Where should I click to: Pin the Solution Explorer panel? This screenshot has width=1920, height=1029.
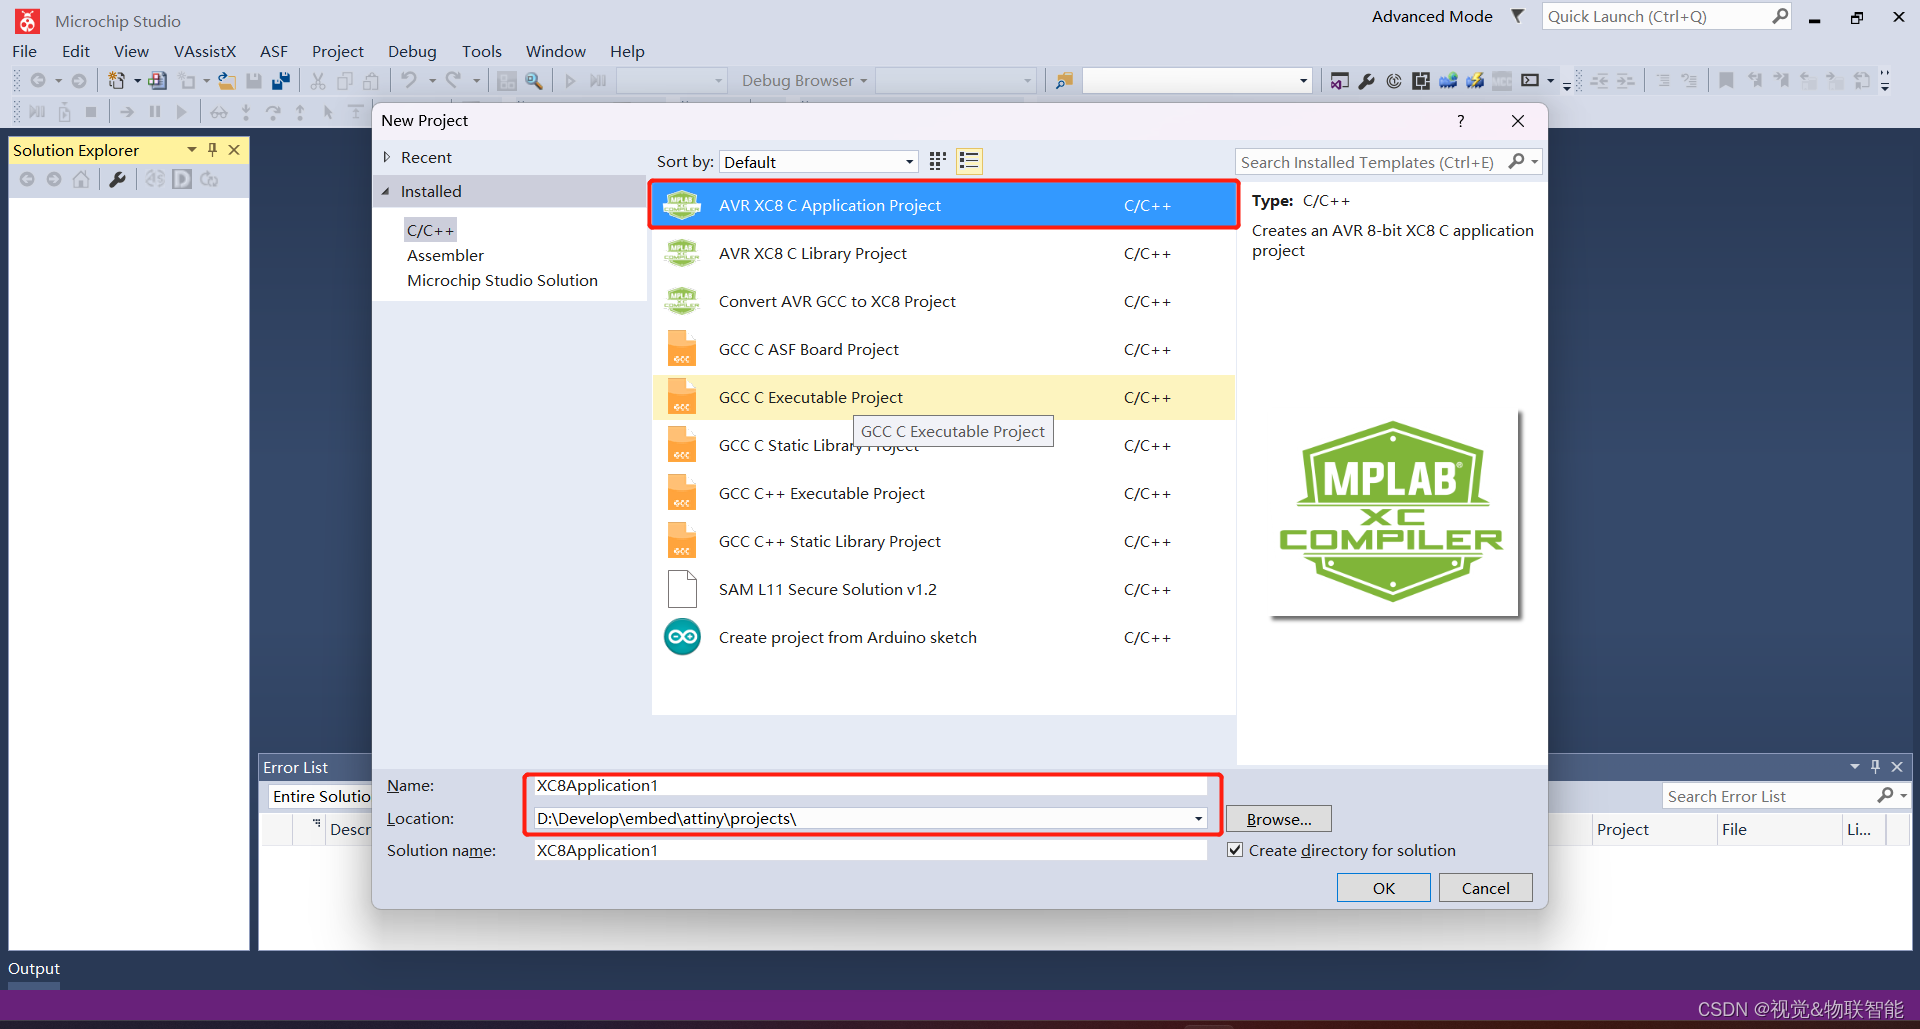212,150
